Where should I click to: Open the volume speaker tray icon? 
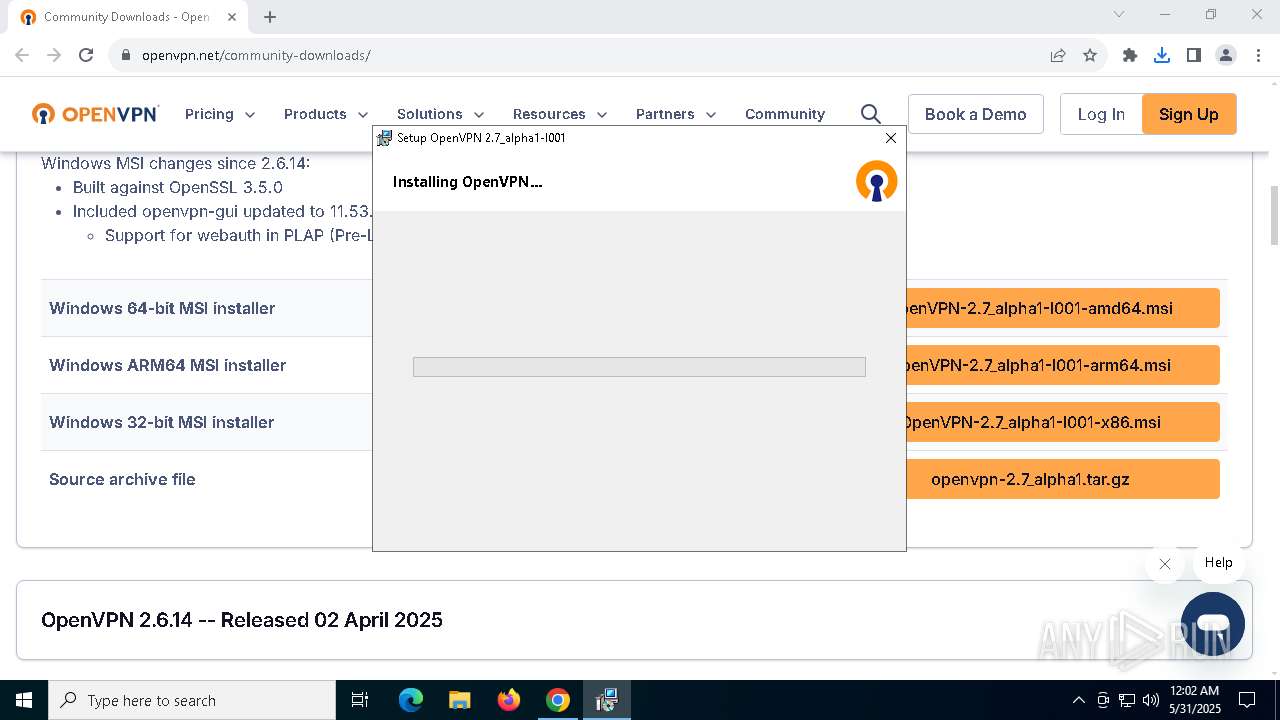click(x=1151, y=700)
